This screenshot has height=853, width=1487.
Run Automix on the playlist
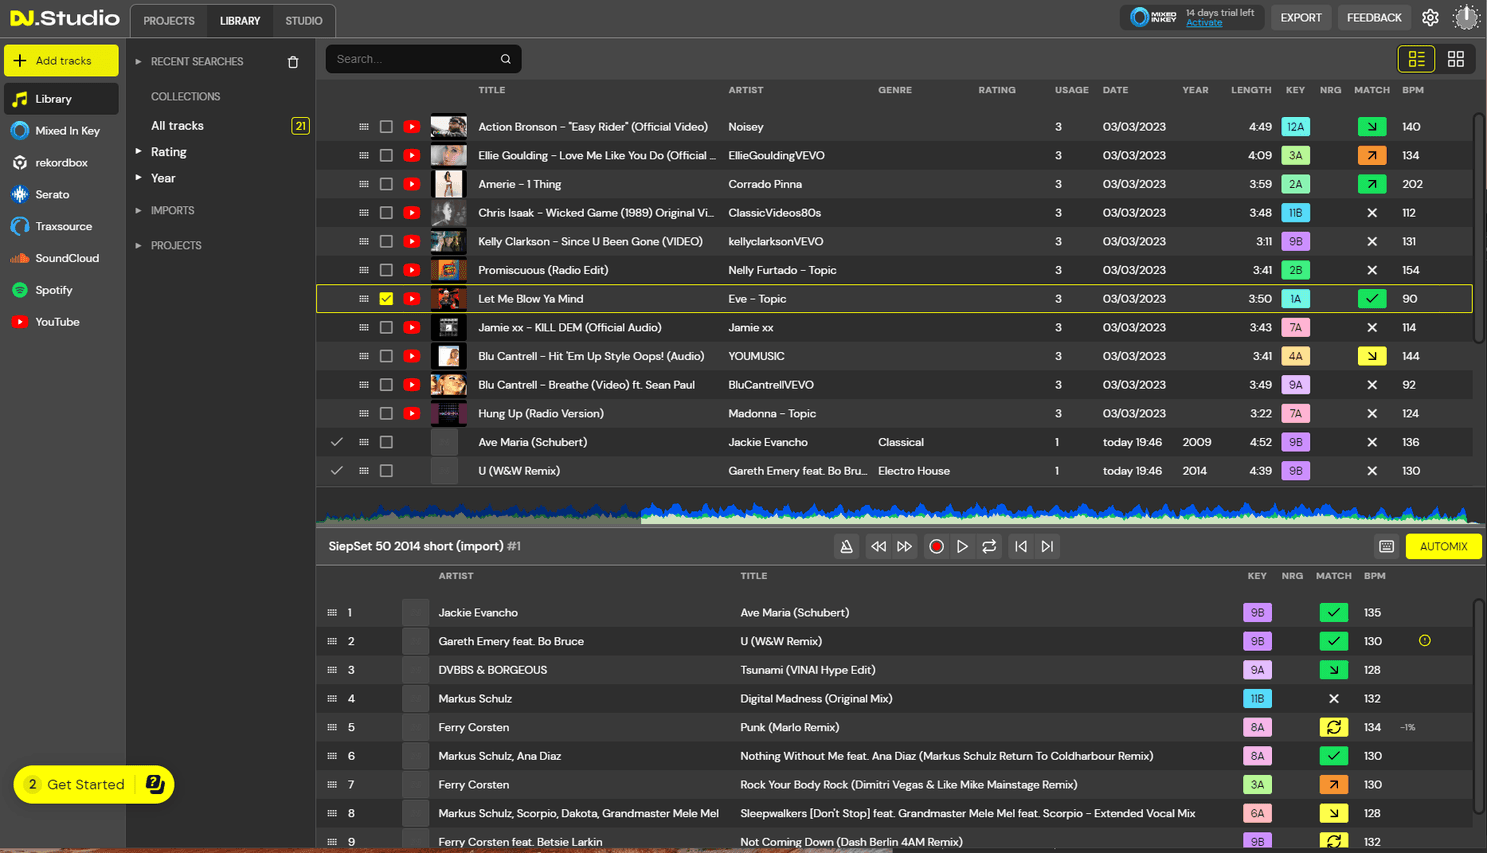[x=1443, y=546]
